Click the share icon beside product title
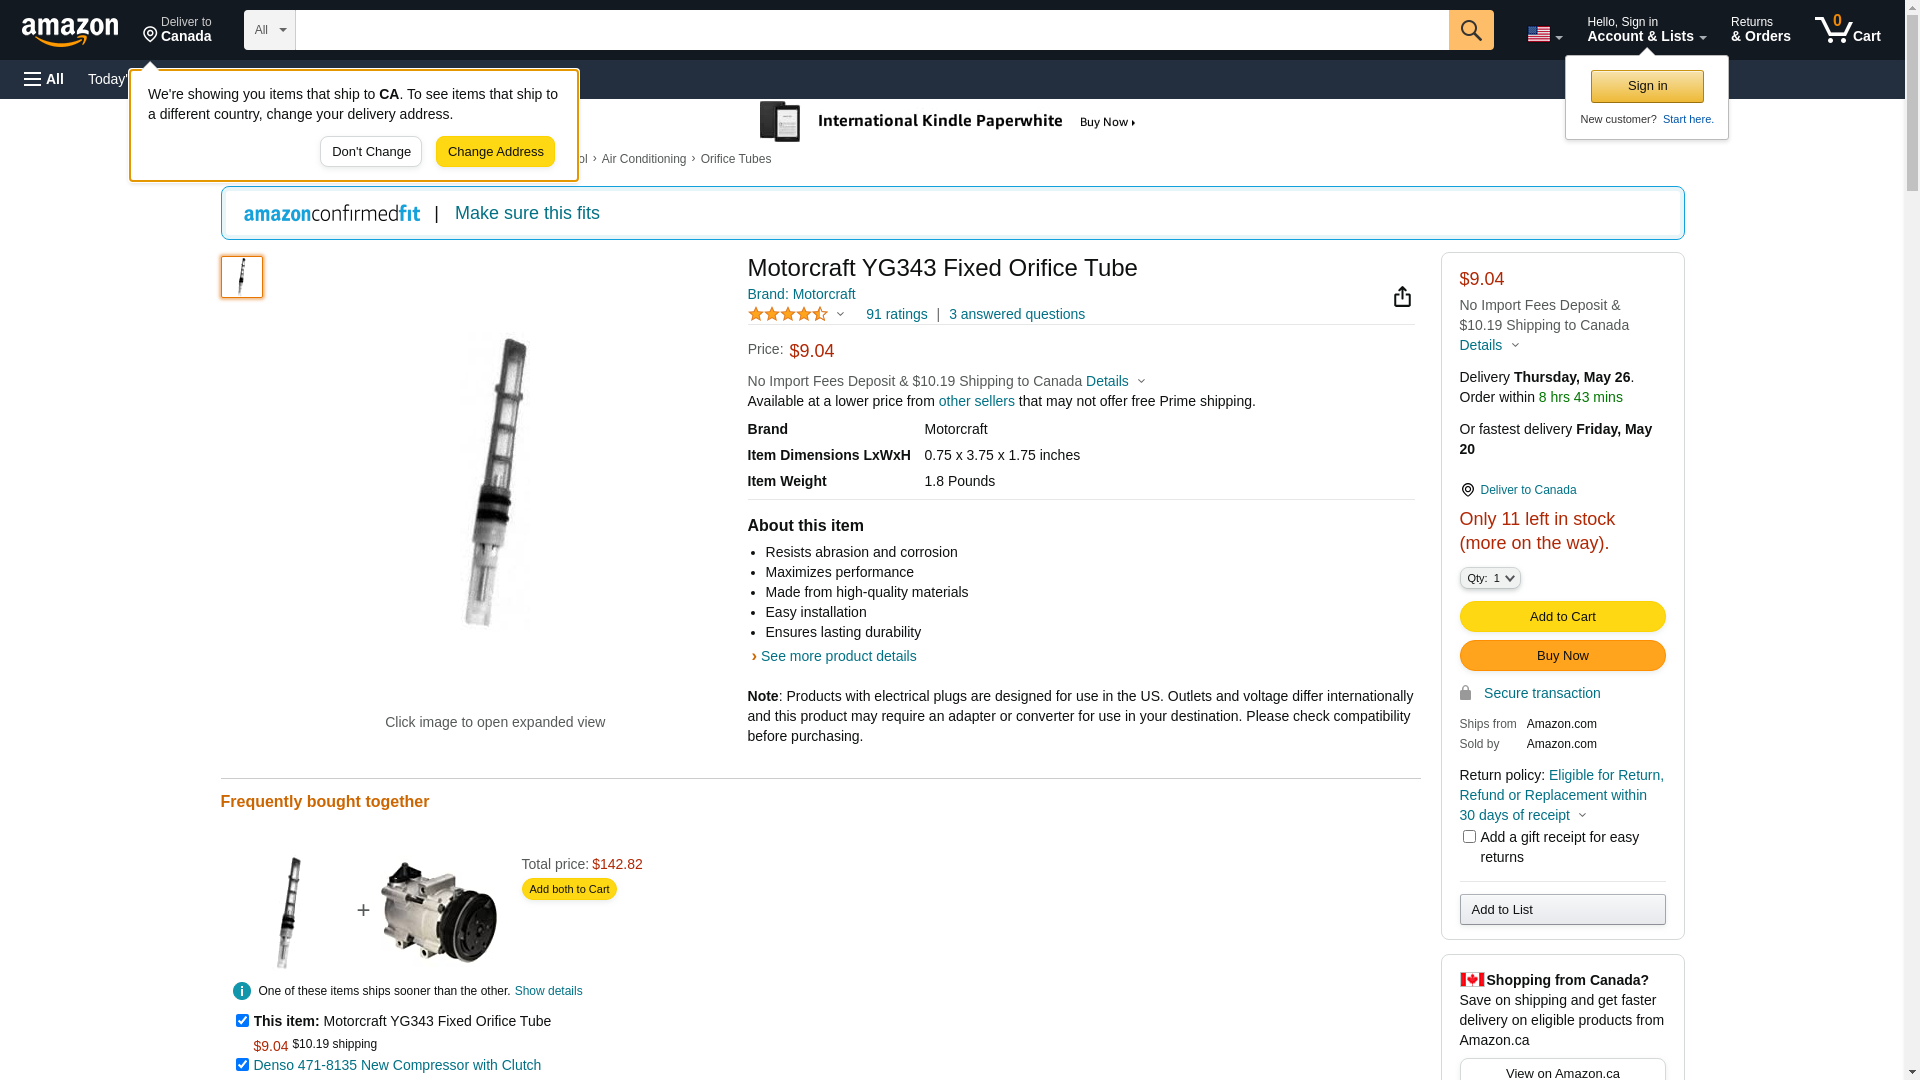This screenshot has width=1920, height=1080. click(1402, 297)
